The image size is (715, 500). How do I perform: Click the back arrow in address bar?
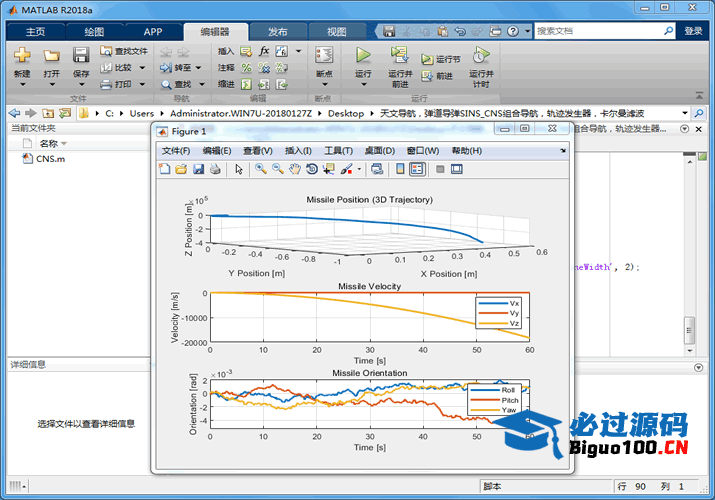14,113
